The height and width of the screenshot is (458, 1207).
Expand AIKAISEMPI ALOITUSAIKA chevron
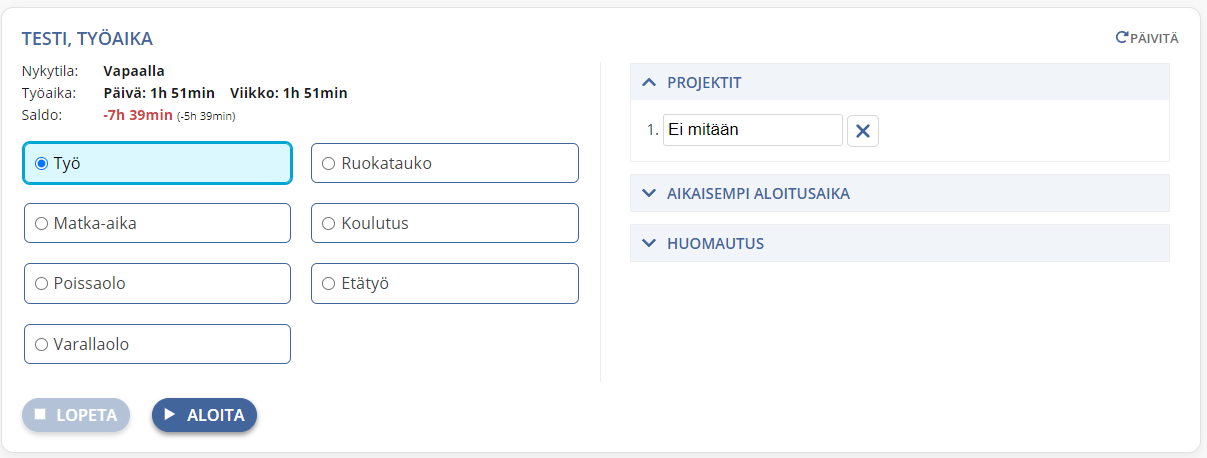[x=648, y=193]
